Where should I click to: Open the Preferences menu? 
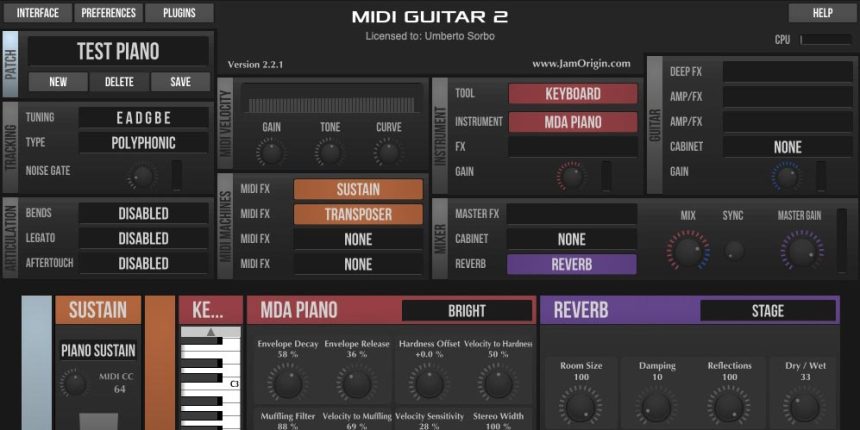(108, 13)
